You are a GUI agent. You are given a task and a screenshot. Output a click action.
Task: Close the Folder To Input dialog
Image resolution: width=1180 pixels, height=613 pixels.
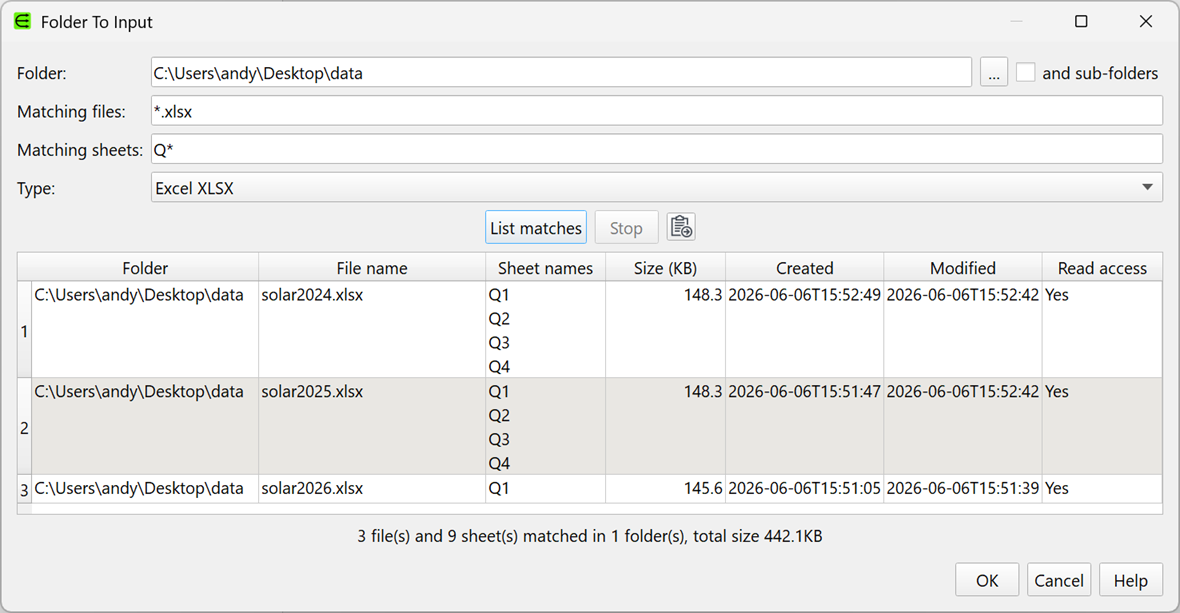pyautogui.click(x=1145, y=21)
